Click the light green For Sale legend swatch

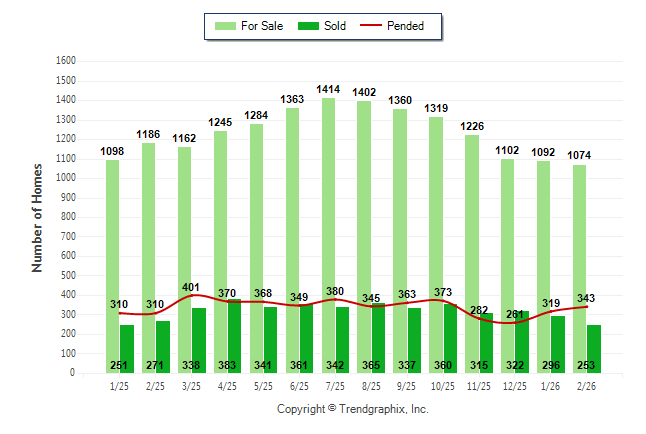225,26
